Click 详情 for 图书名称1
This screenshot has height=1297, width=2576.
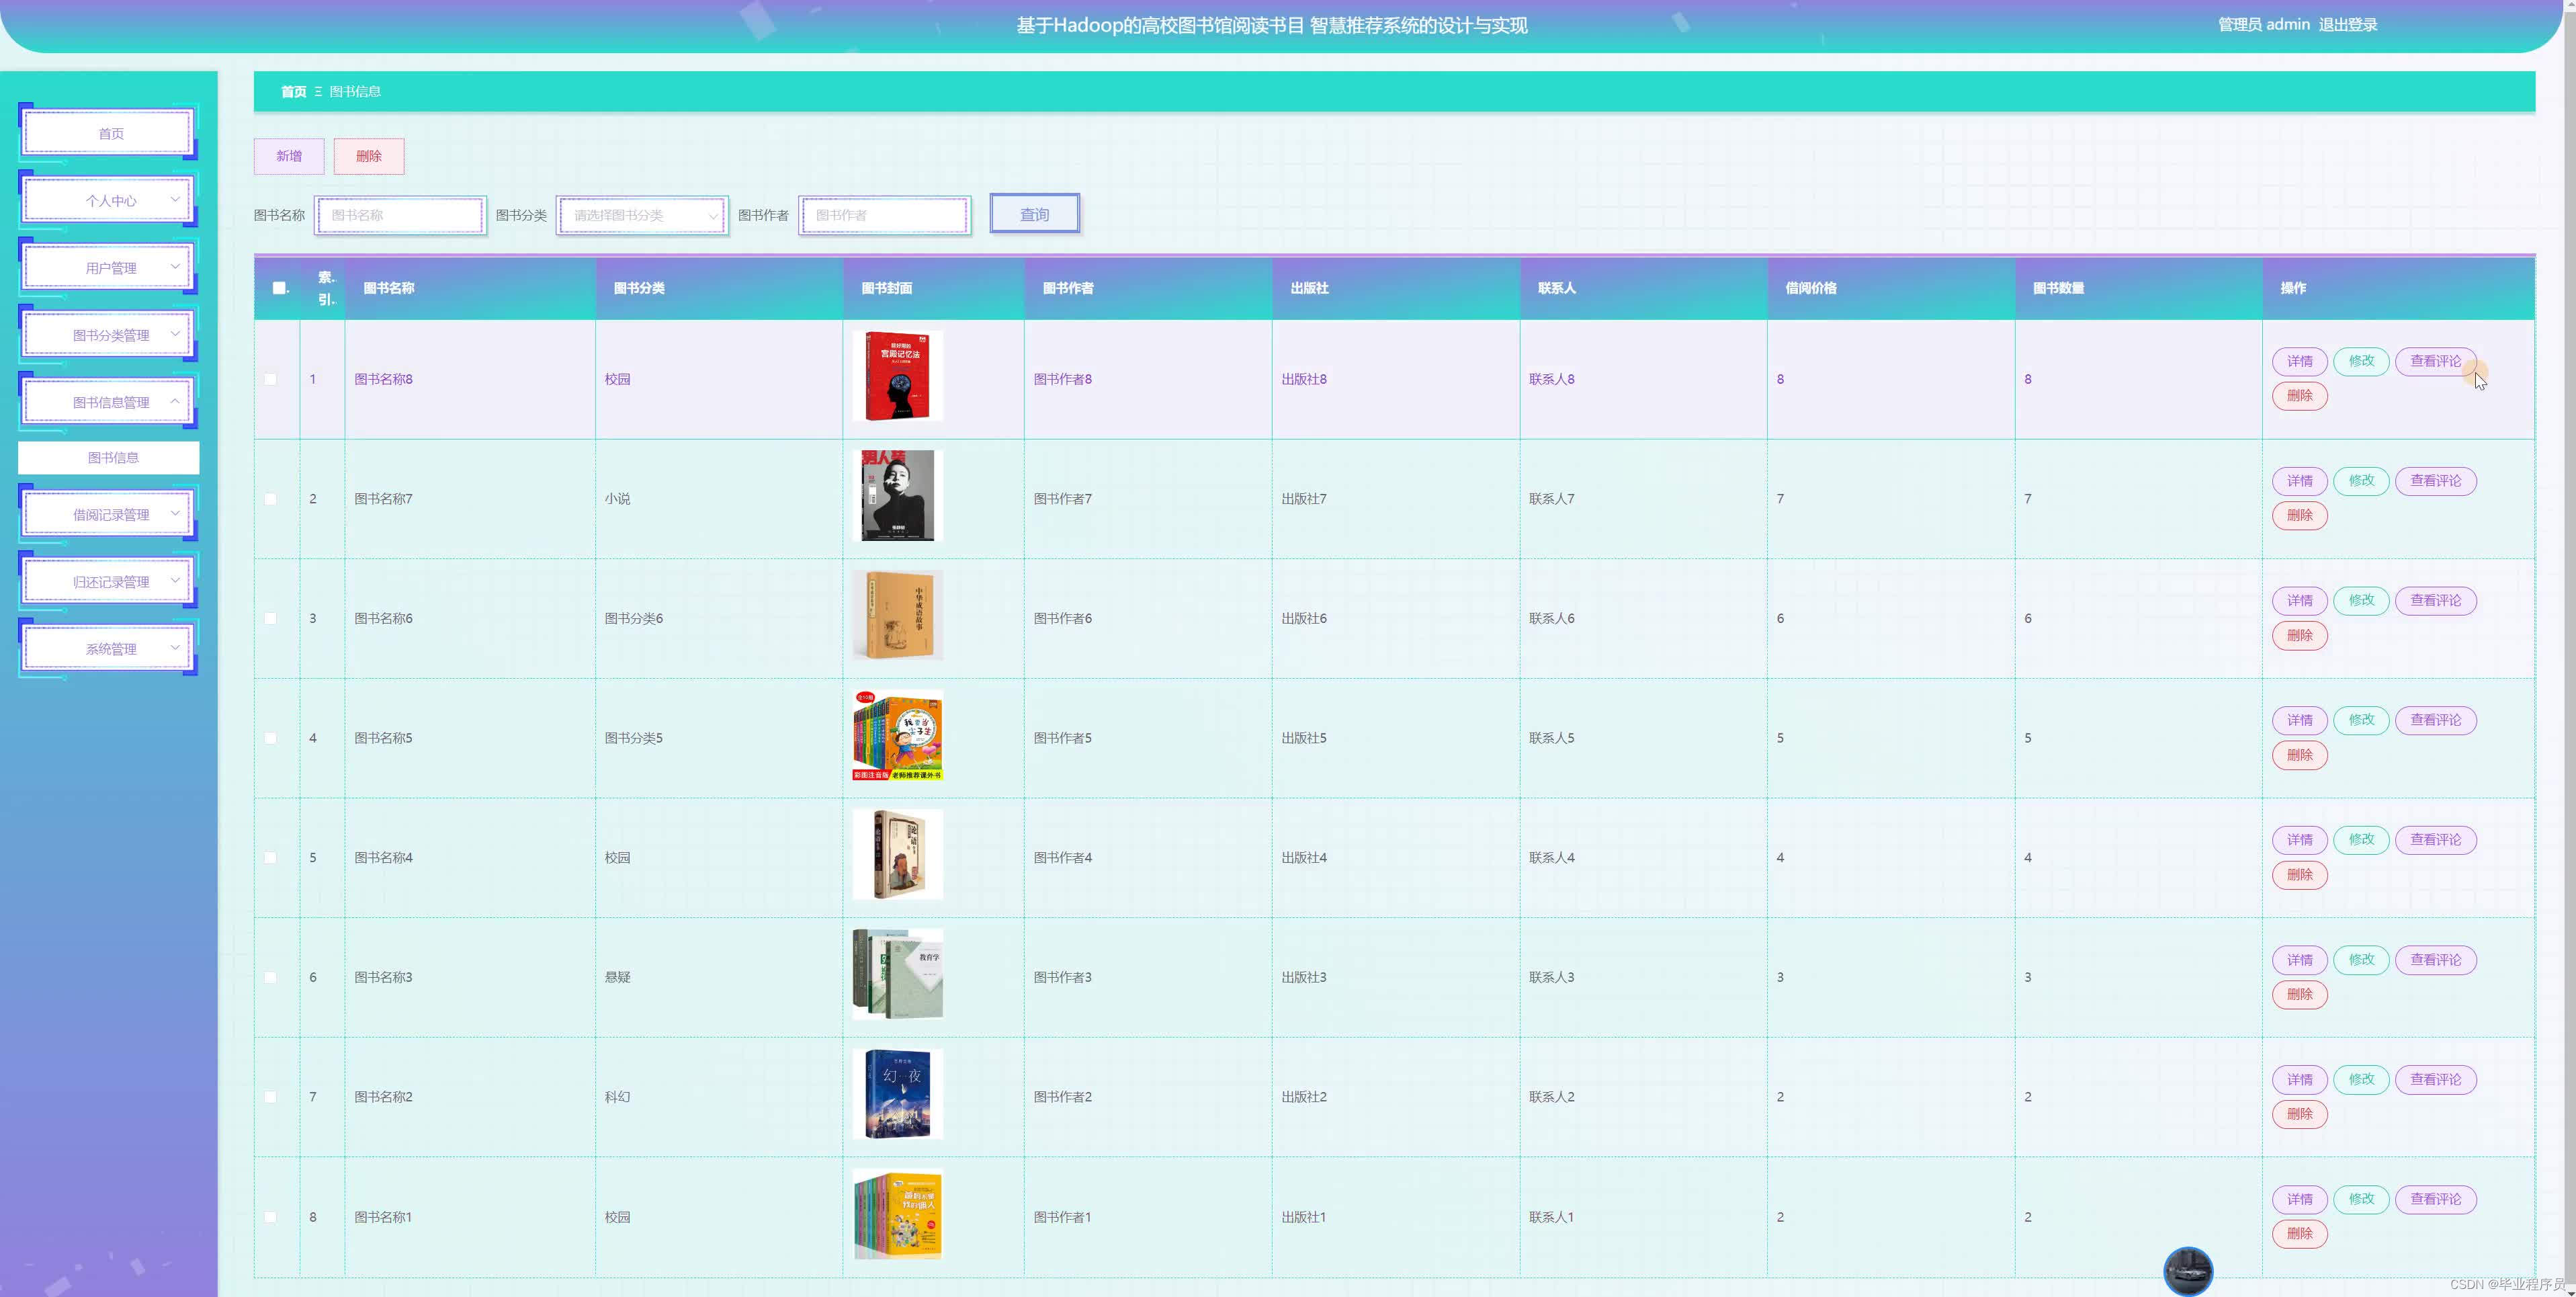[2299, 1199]
